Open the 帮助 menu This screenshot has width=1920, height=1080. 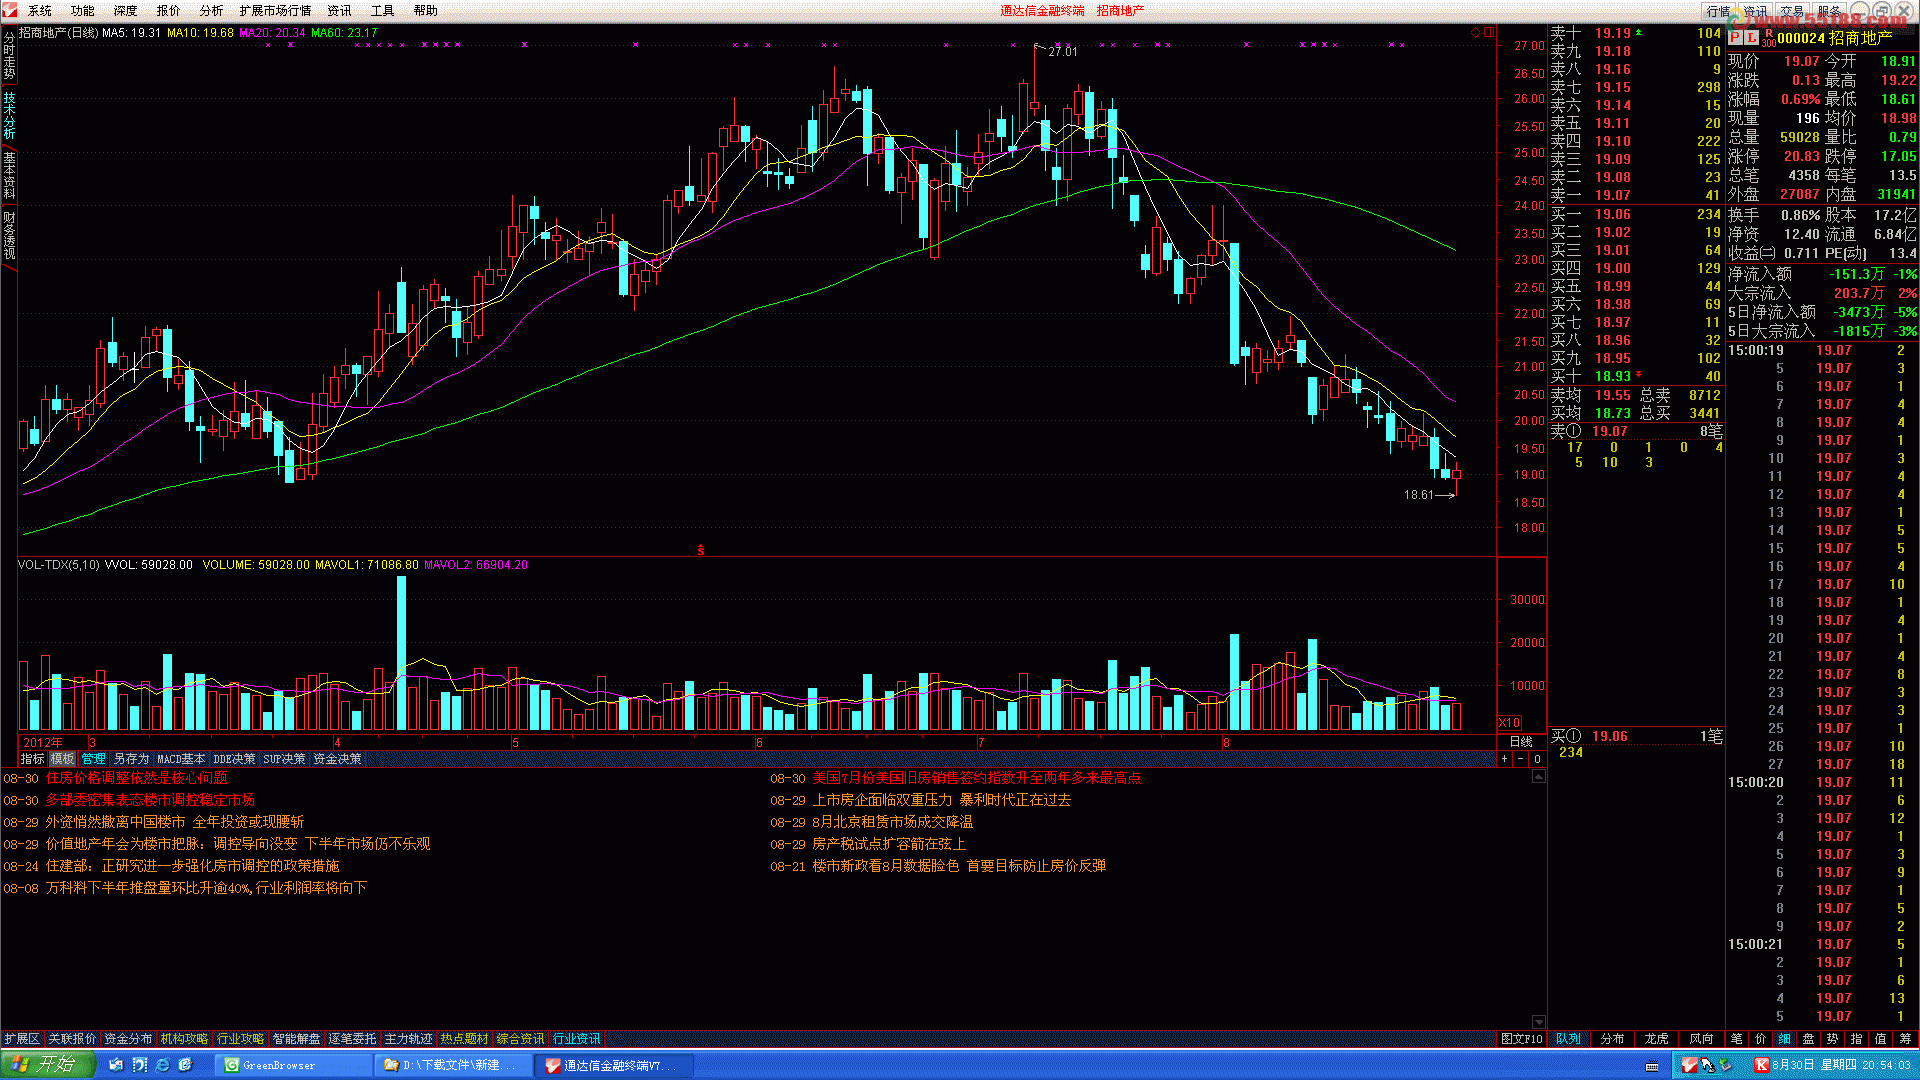426,11
